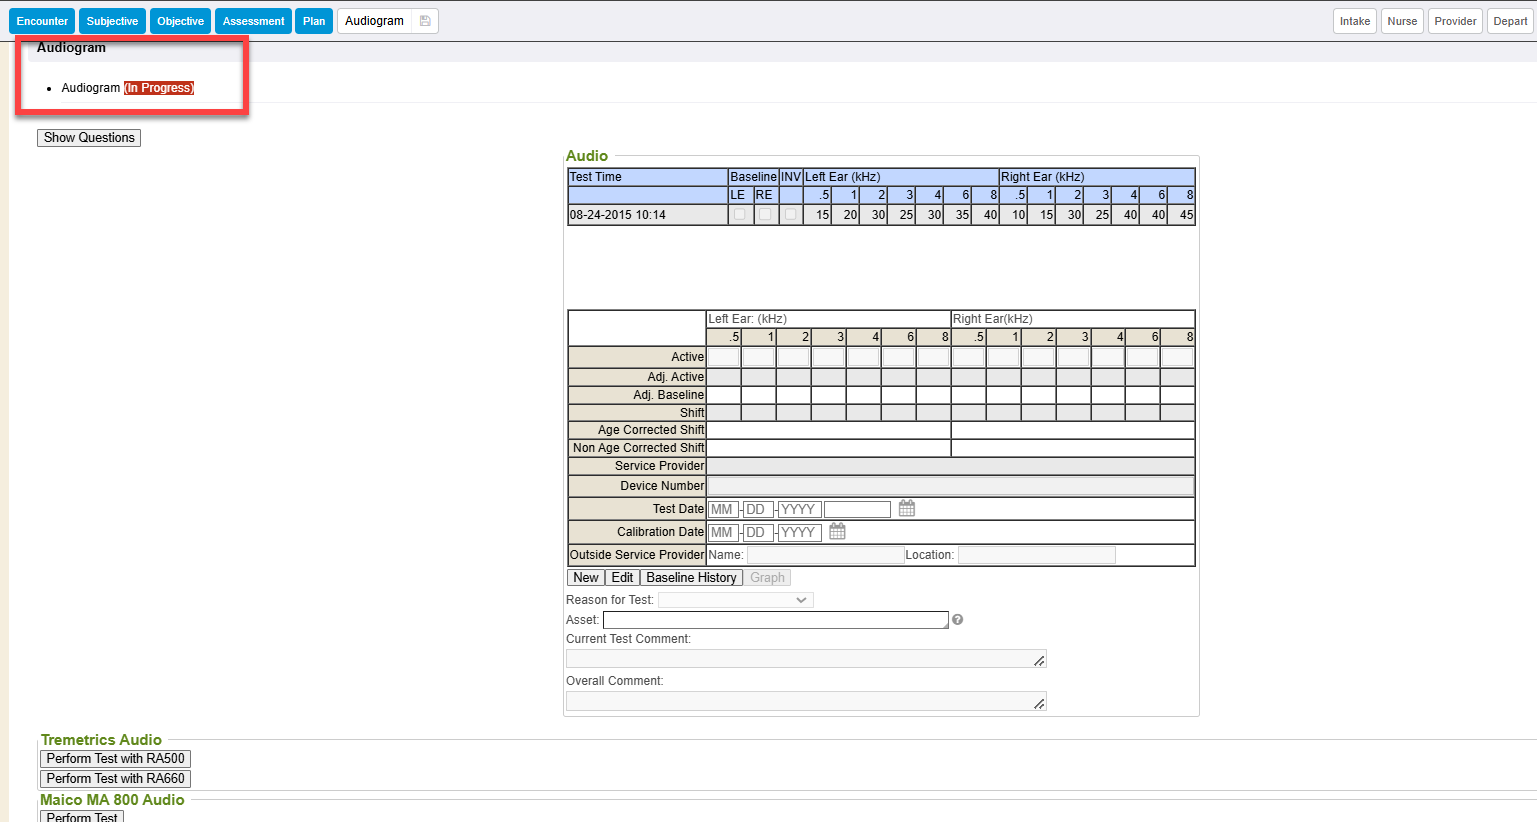Click the Asset input field
Viewport: 1537px width, 822px height.
(x=775, y=620)
